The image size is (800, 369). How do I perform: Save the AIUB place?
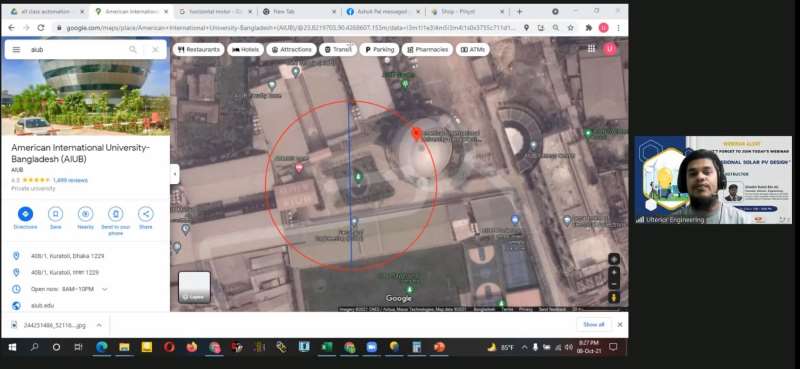click(56, 214)
